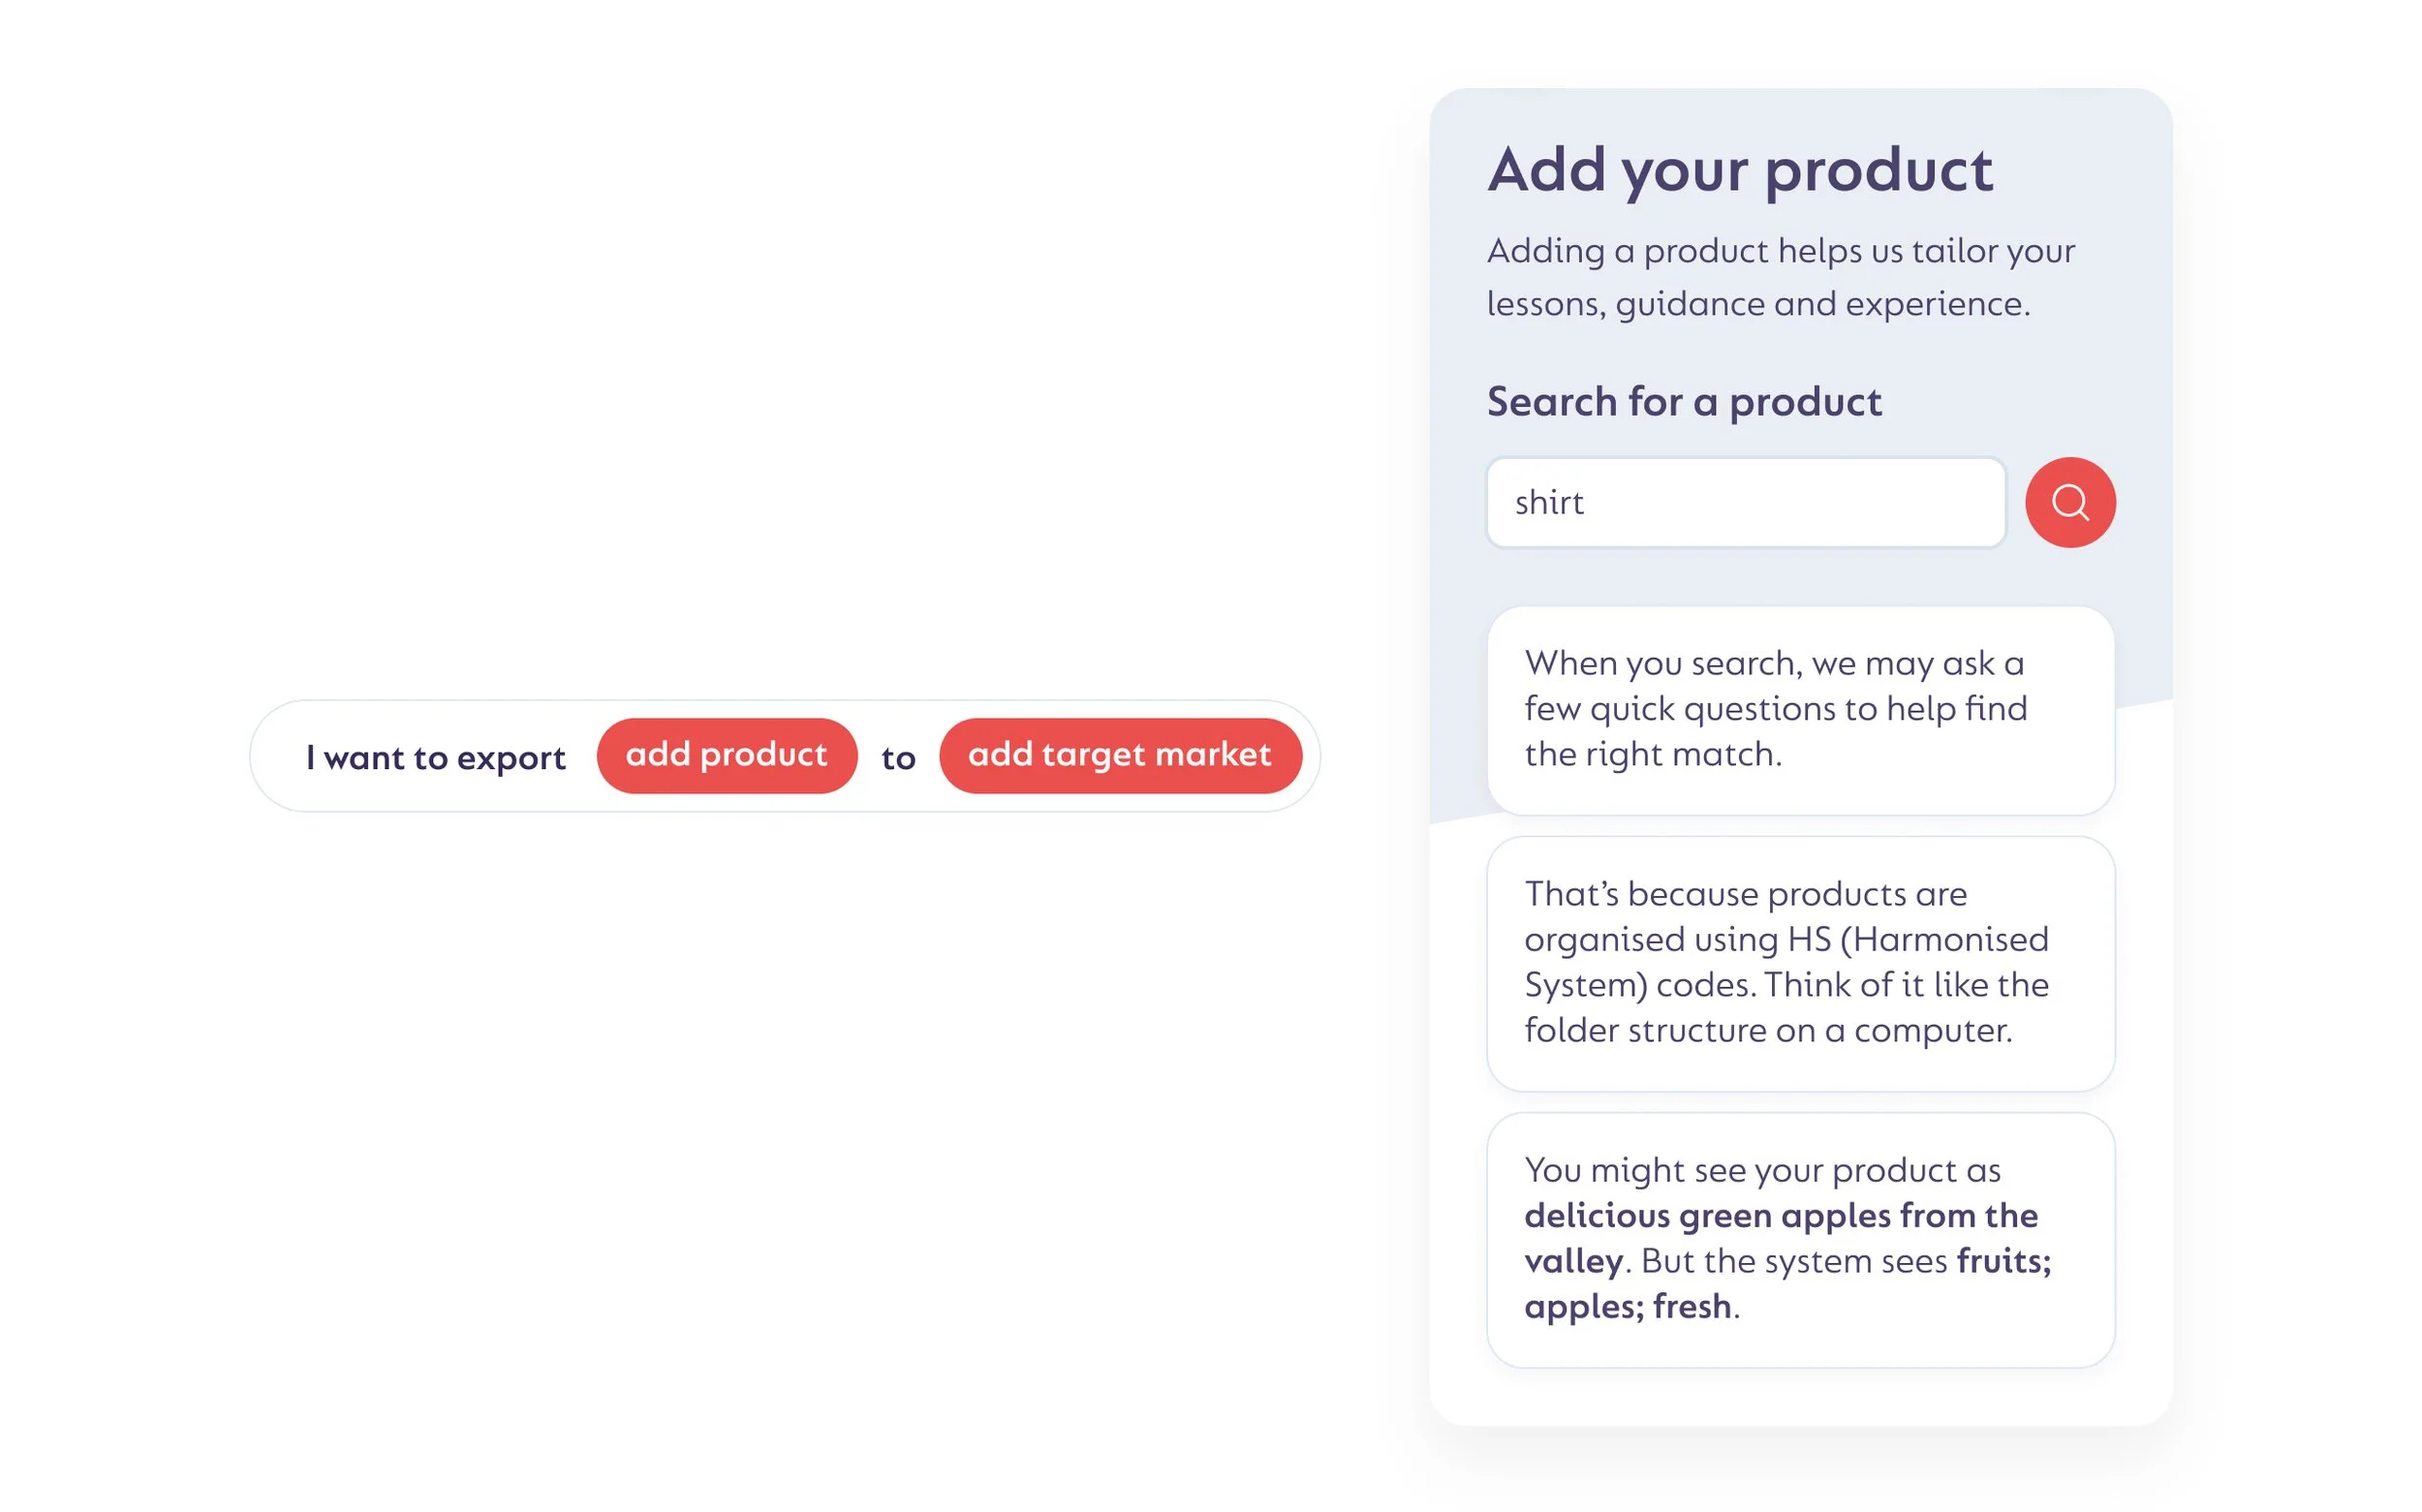This screenshot has width=2422, height=1512.
Task: Click 'lessons, guidance and experience' text line
Action: click(x=1757, y=304)
